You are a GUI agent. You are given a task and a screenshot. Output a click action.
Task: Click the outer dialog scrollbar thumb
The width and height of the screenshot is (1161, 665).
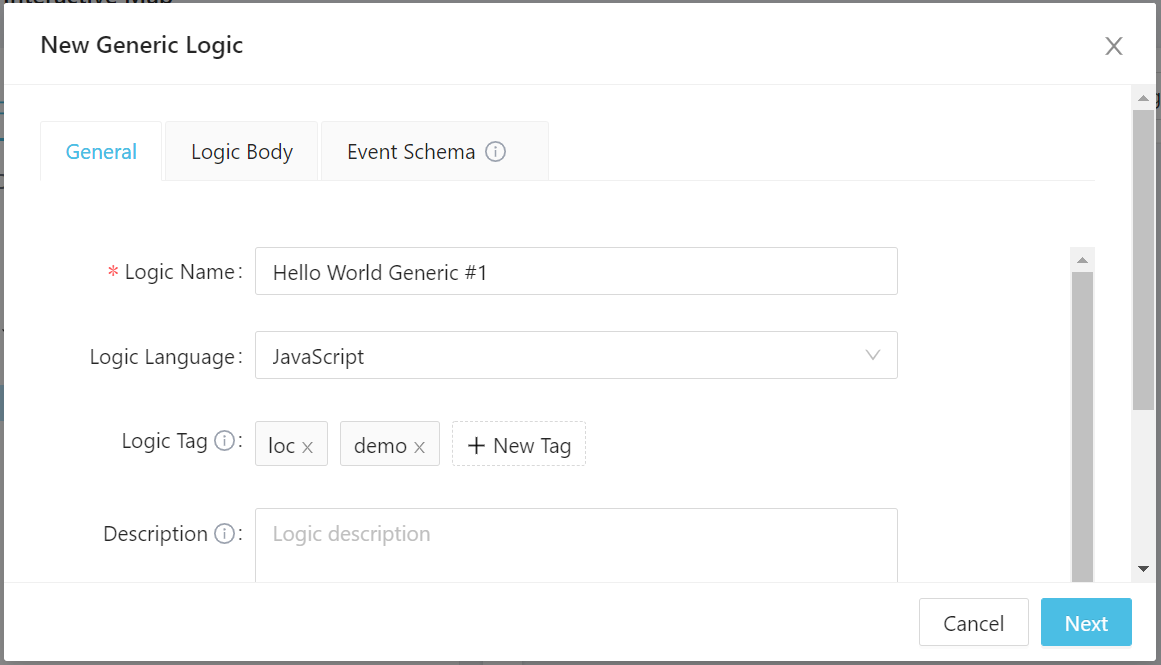(1143, 260)
